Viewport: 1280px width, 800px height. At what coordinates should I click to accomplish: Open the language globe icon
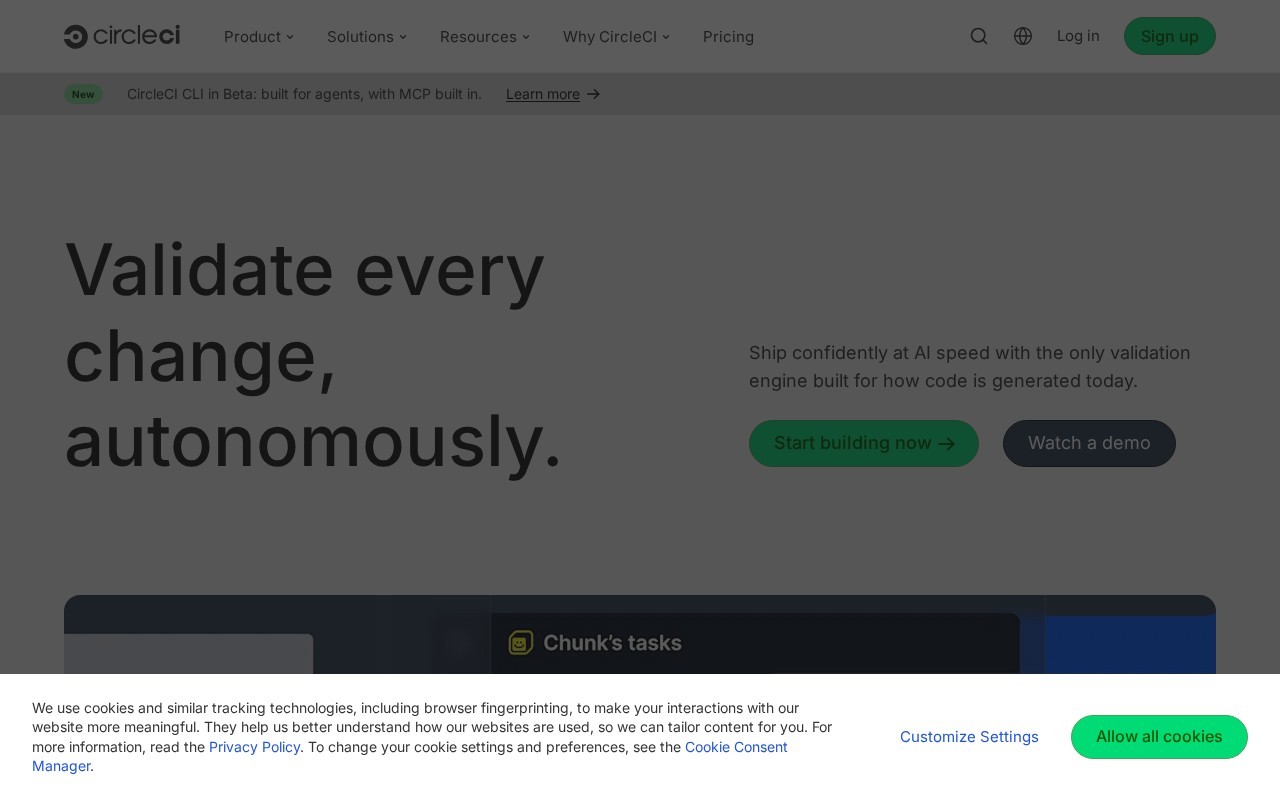click(1023, 36)
